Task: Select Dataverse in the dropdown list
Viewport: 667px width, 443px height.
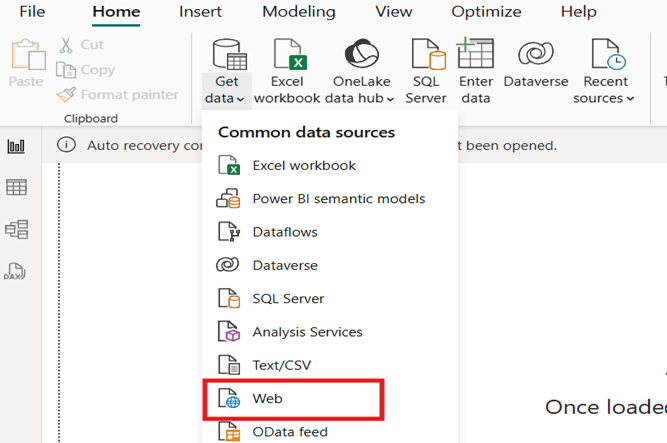Action: 330,265
